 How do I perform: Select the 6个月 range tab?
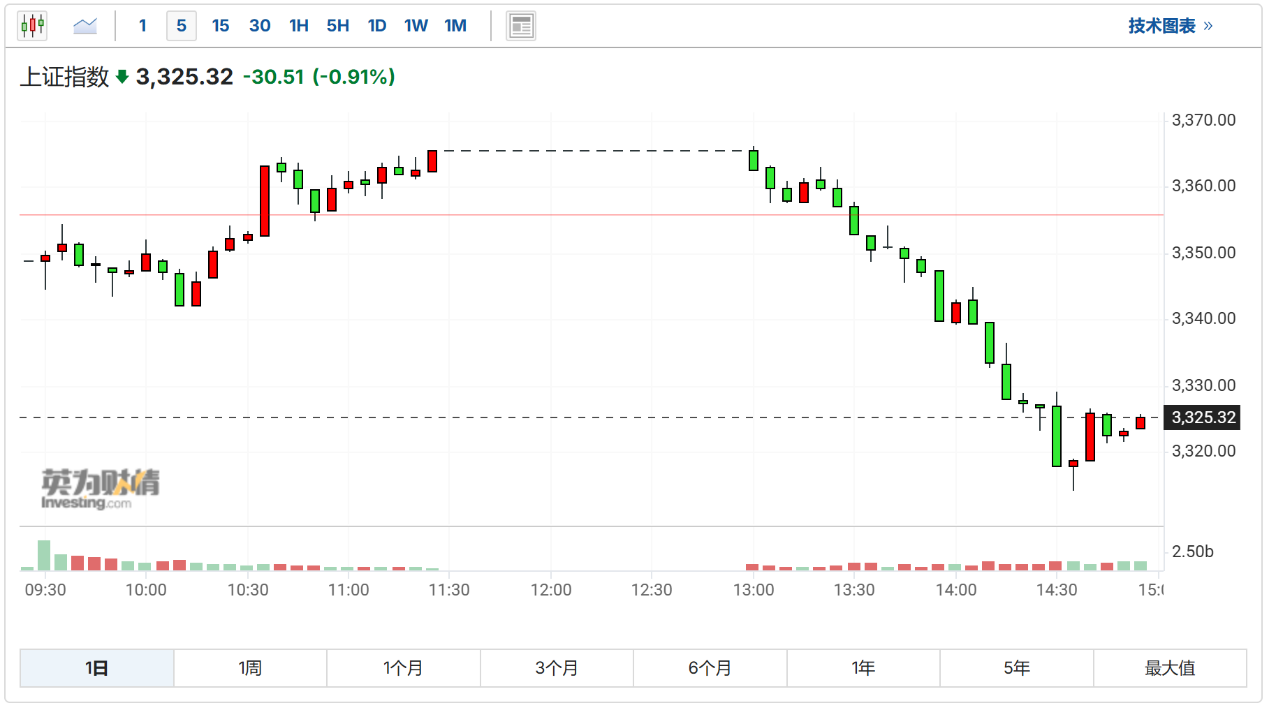pyautogui.click(x=710, y=668)
